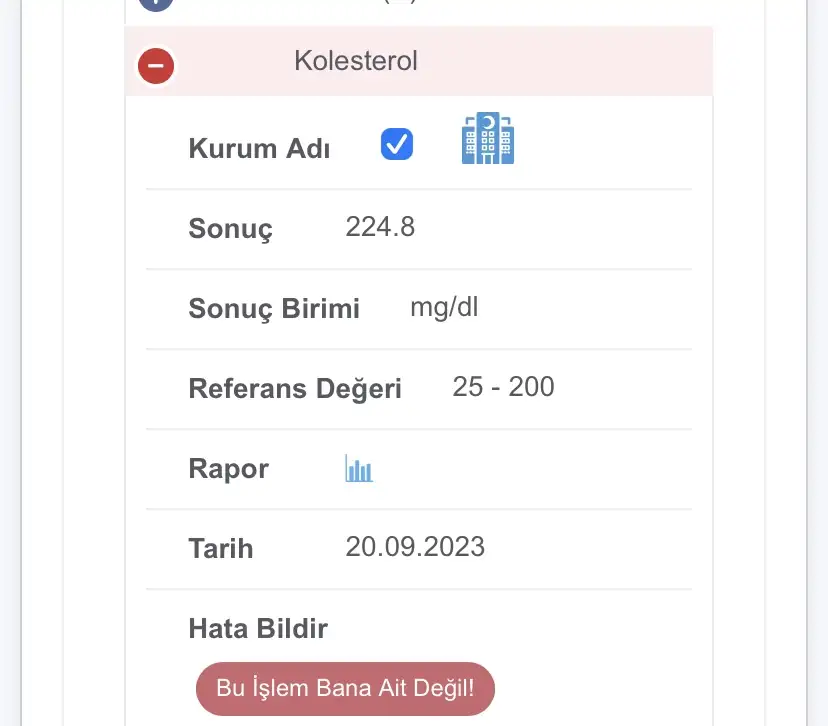828x726 pixels.
Task: Click the blue hospital building icon
Action: pos(487,138)
